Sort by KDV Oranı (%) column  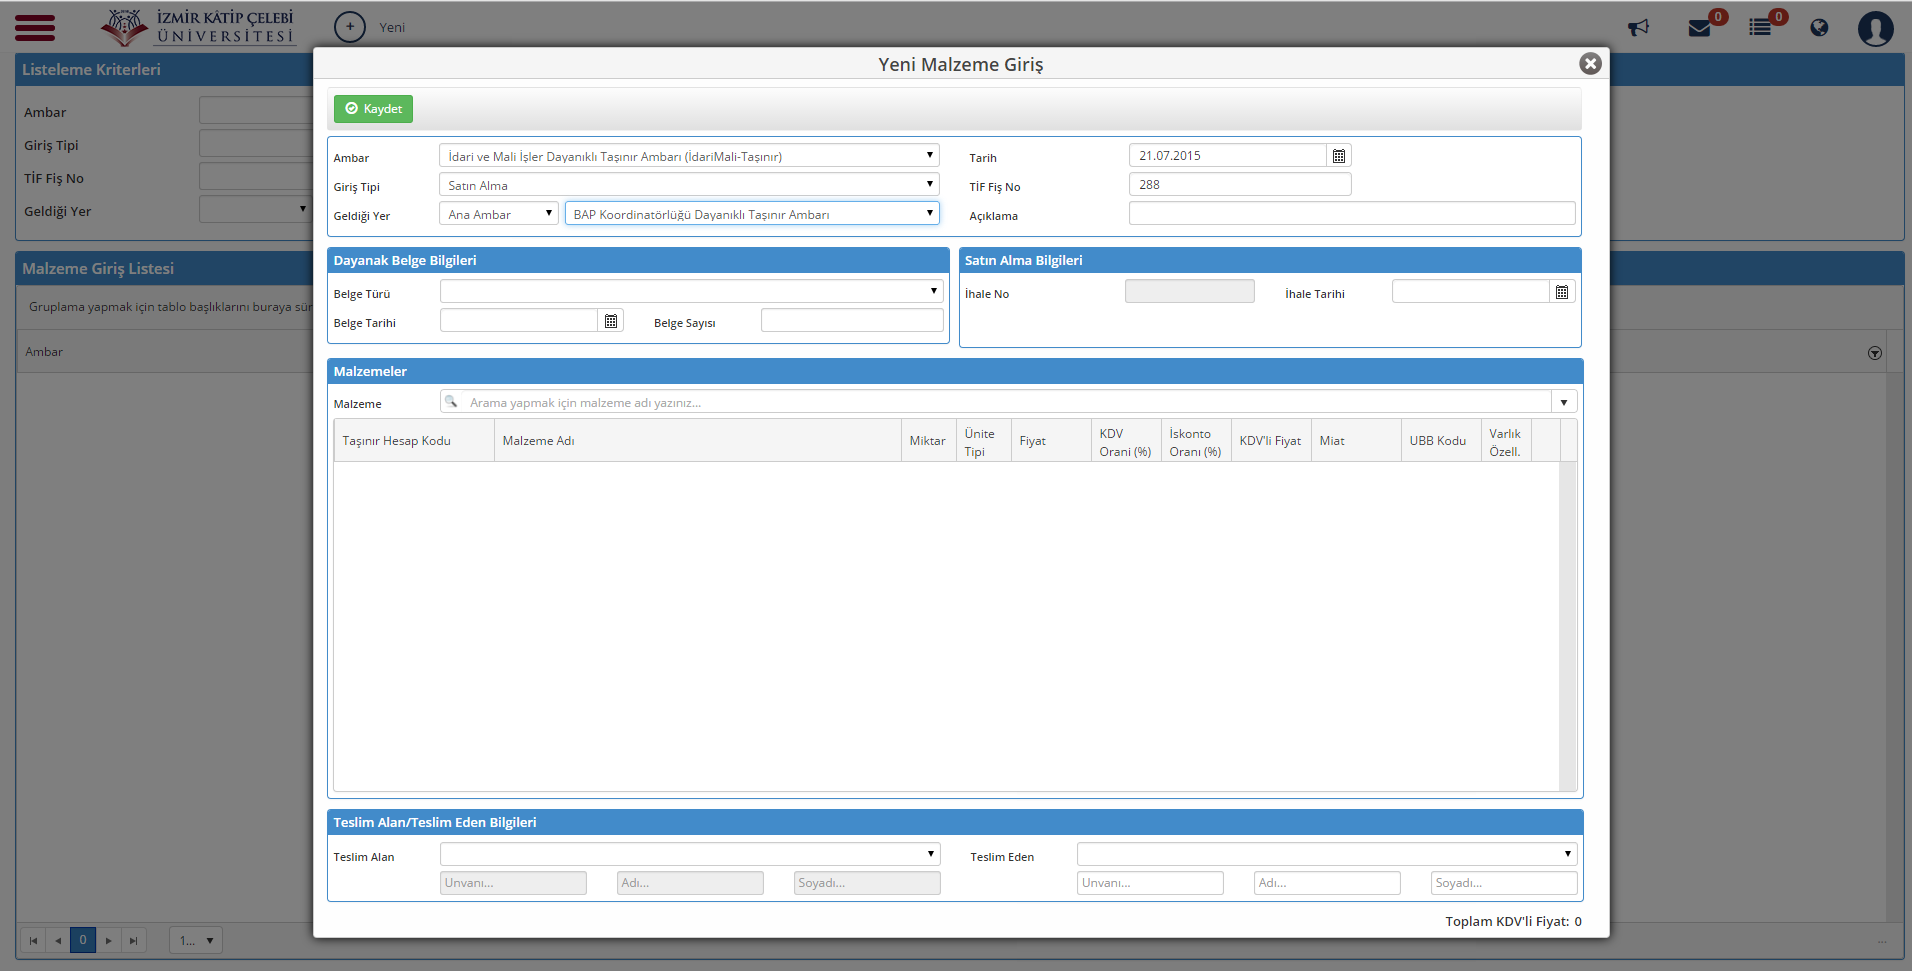coord(1126,442)
